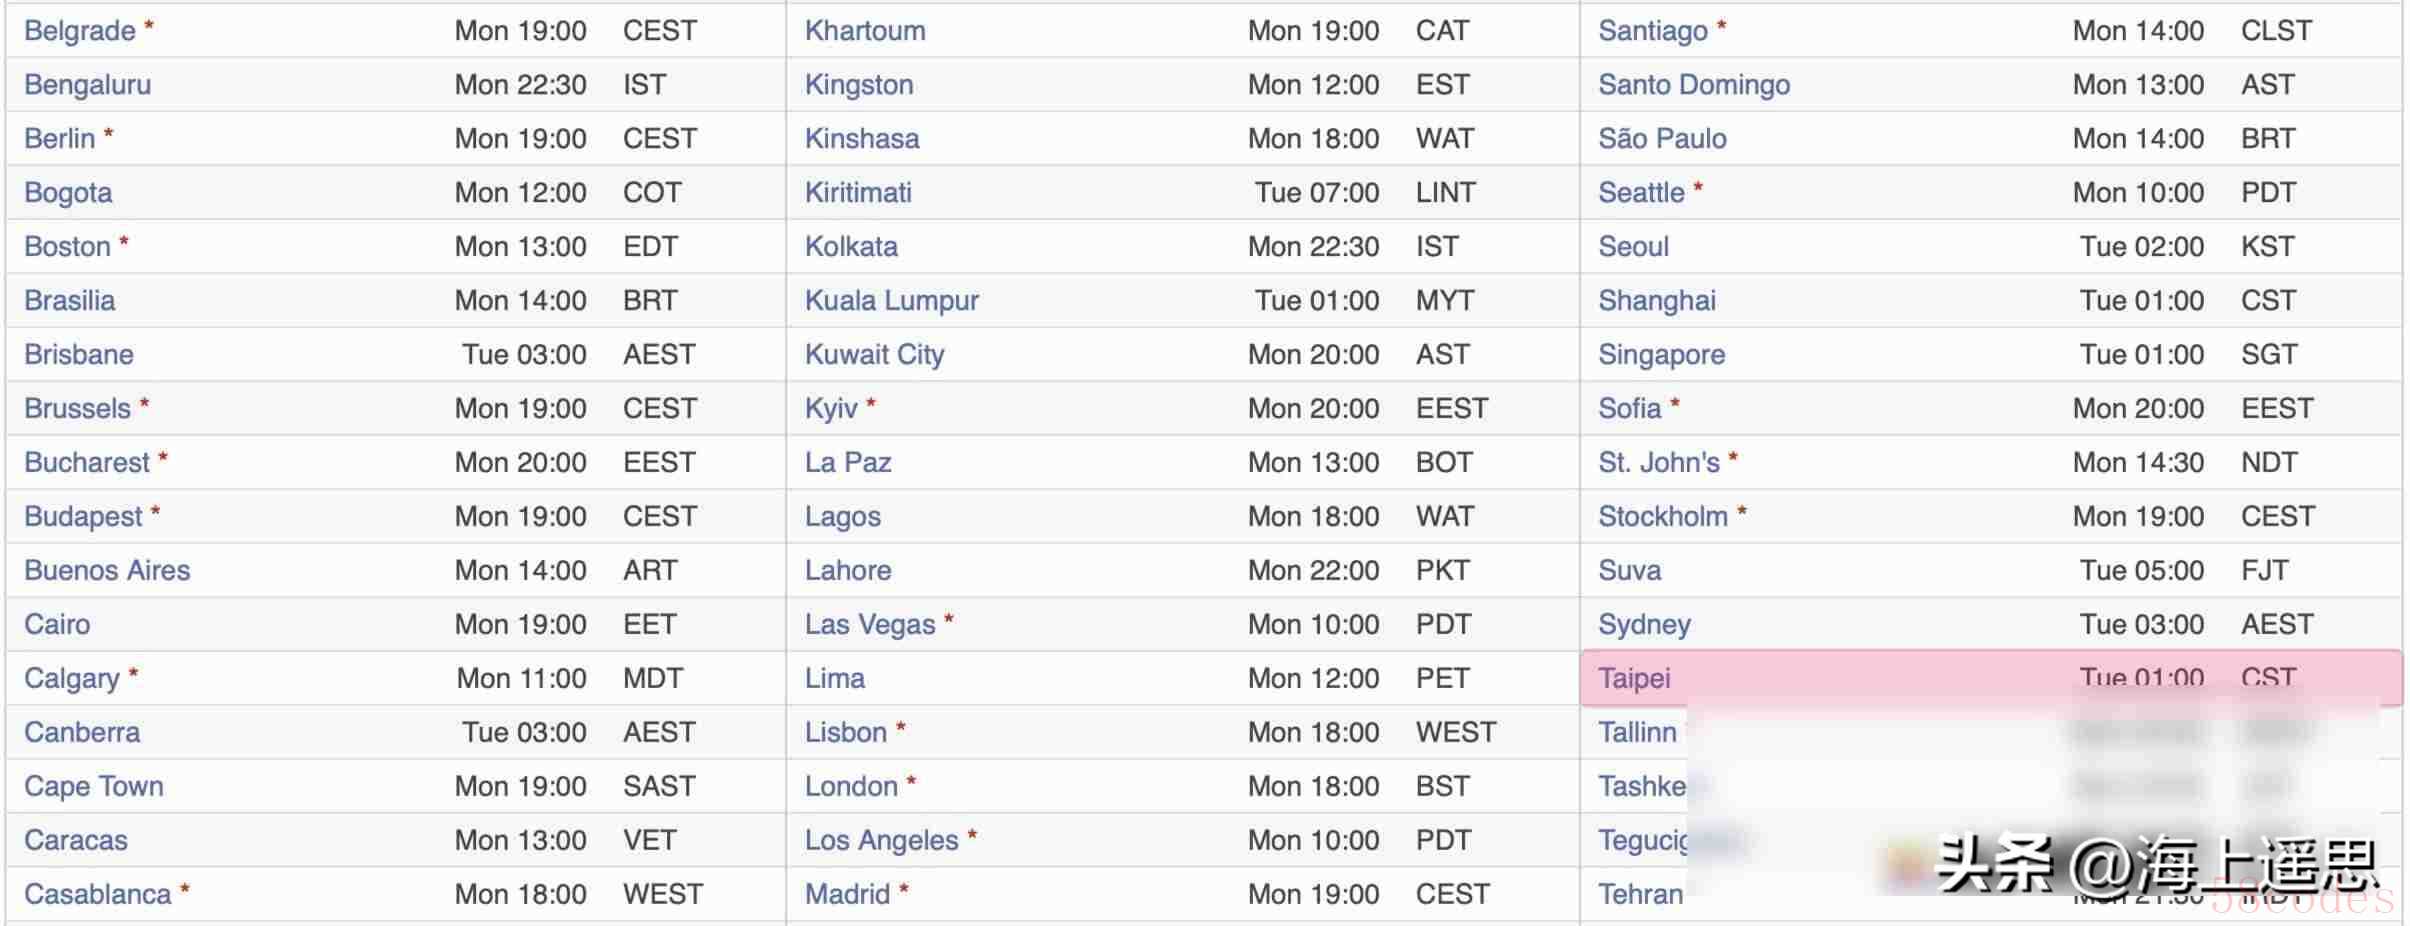Open the Casablanca city link
The image size is (2410, 926).
click(98, 895)
